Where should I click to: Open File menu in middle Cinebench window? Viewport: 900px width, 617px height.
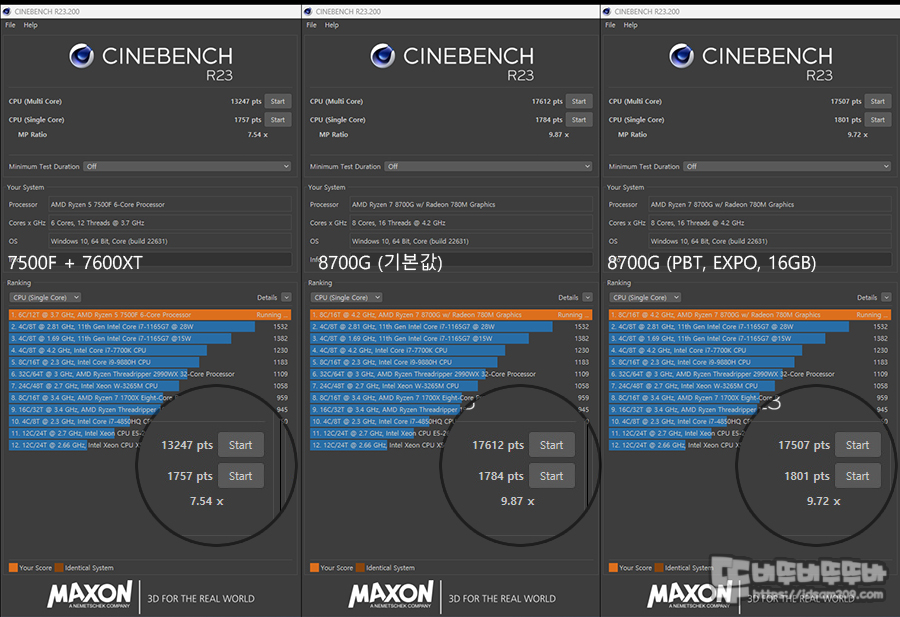coord(312,25)
